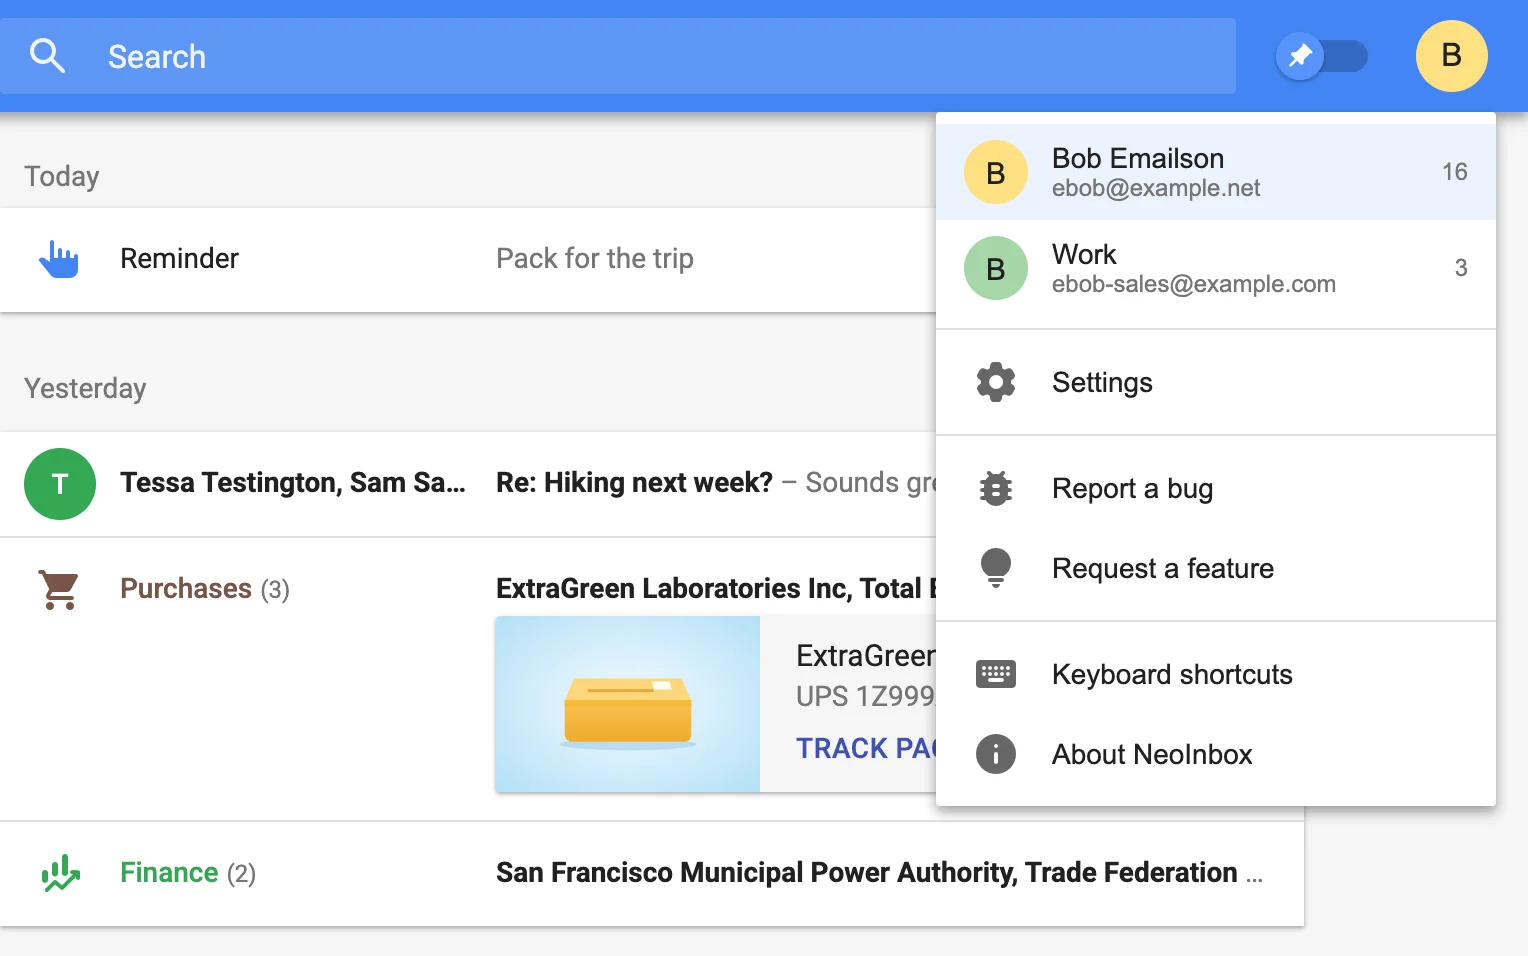Choose Report a bug
Image resolution: width=1528 pixels, height=956 pixels.
click(1216, 488)
